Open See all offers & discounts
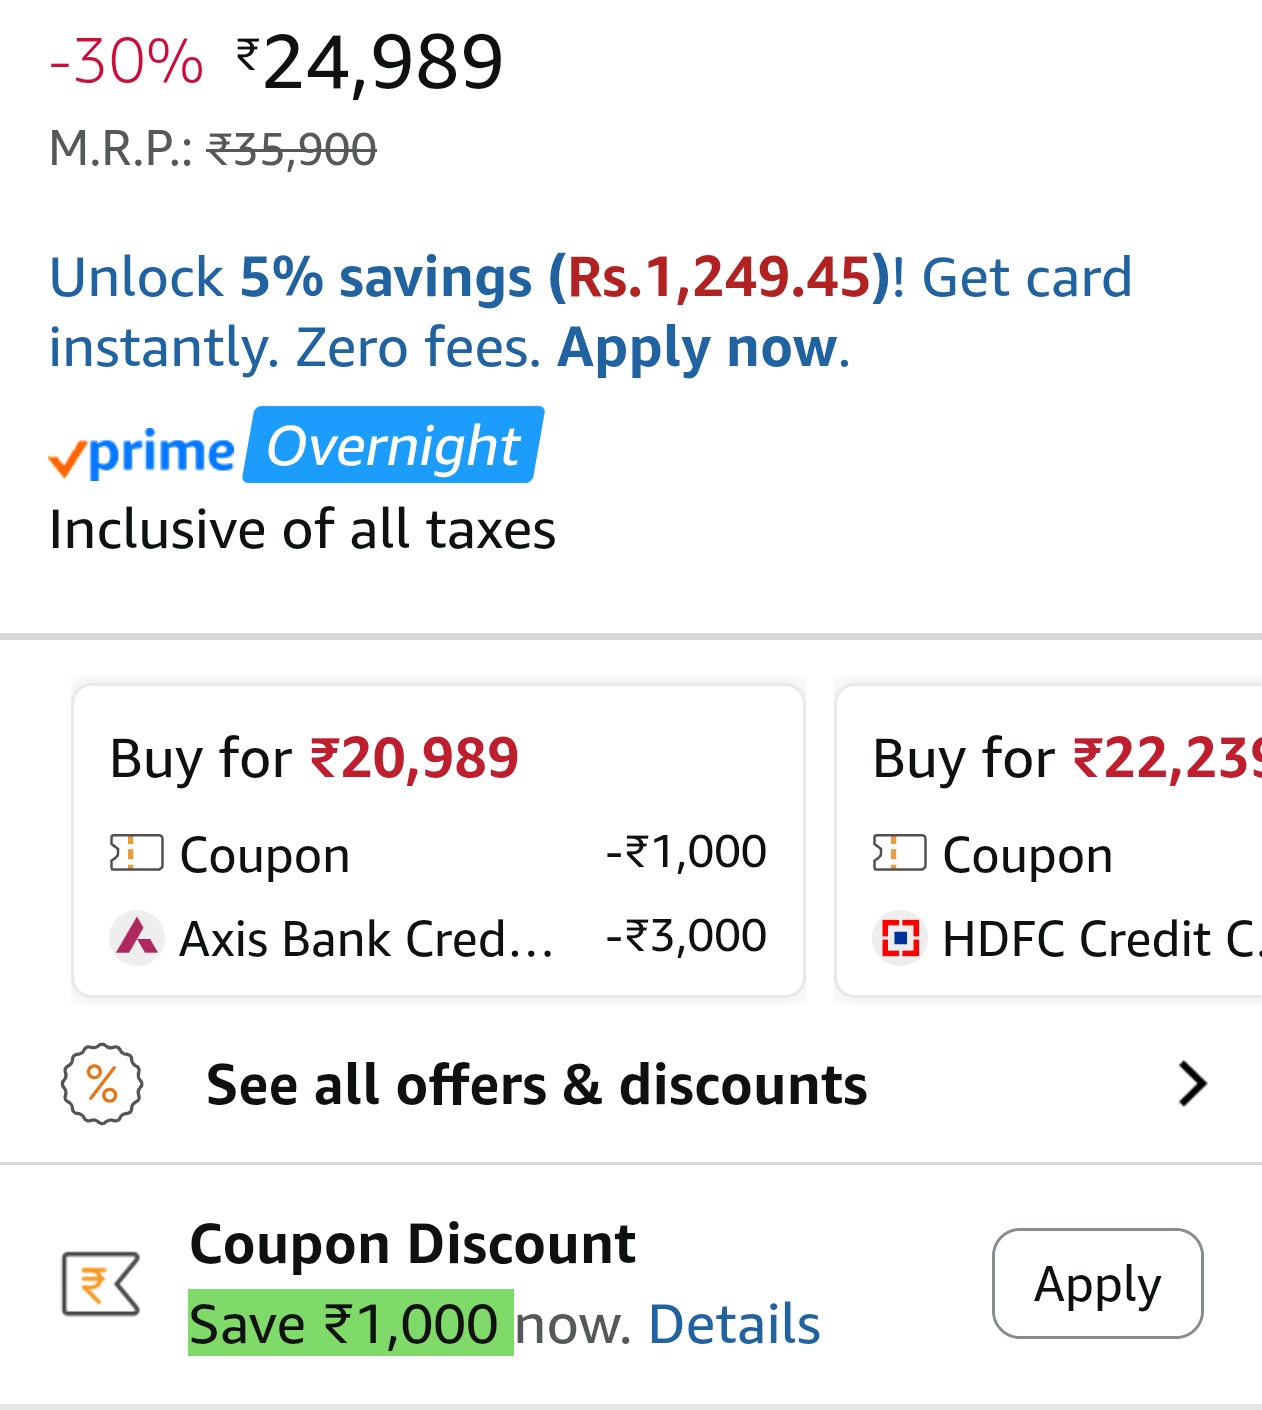 tap(536, 1085)
